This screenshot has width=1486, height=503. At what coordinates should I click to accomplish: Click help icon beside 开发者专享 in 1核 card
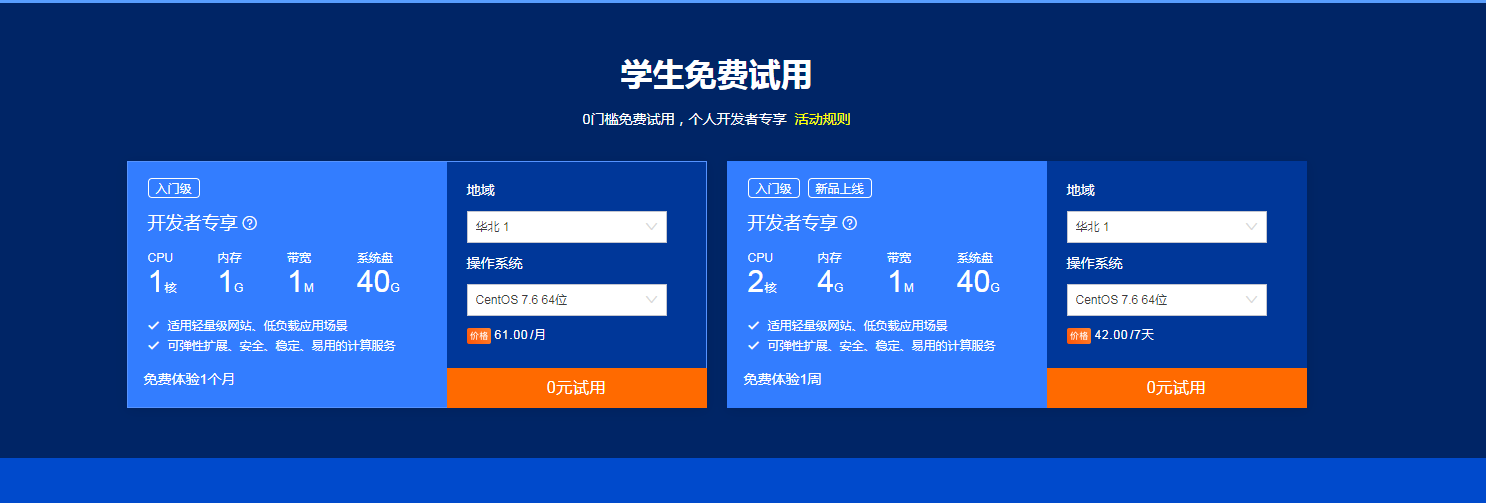pos(250,223)
